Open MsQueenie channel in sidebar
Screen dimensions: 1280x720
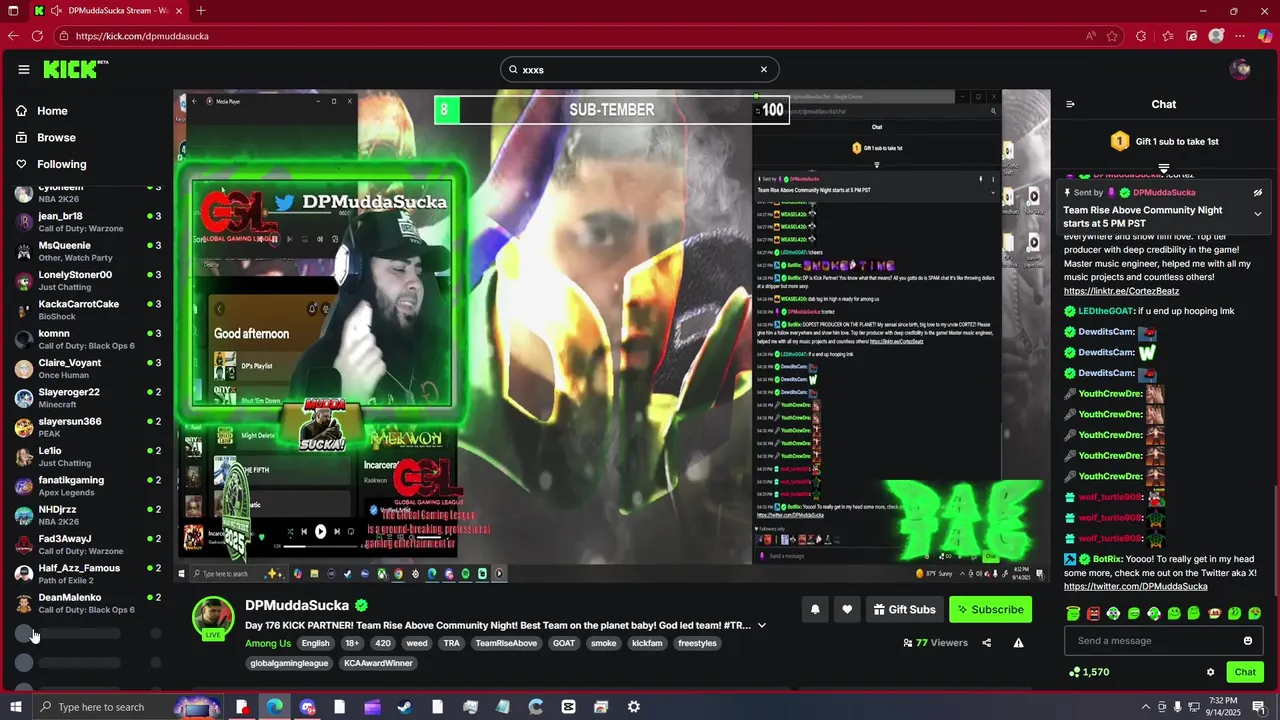(x=88, y=251)
